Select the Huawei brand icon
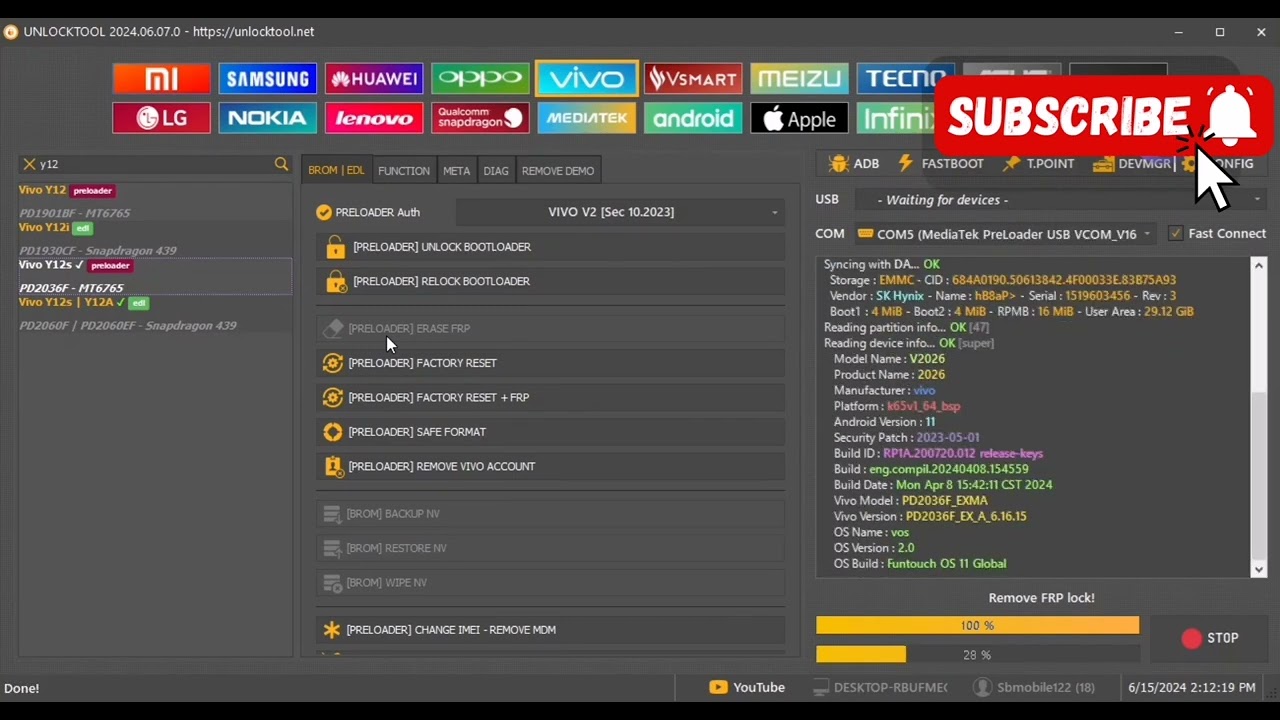This screenshot has height=720, width=1280. (373, 79)
